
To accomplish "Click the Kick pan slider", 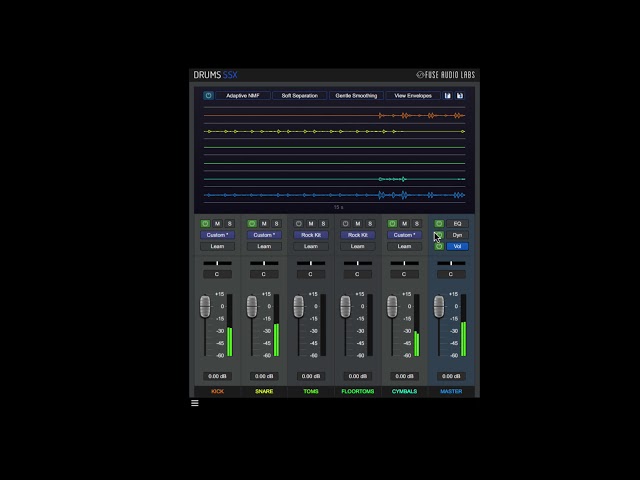I will pos(218,263).
